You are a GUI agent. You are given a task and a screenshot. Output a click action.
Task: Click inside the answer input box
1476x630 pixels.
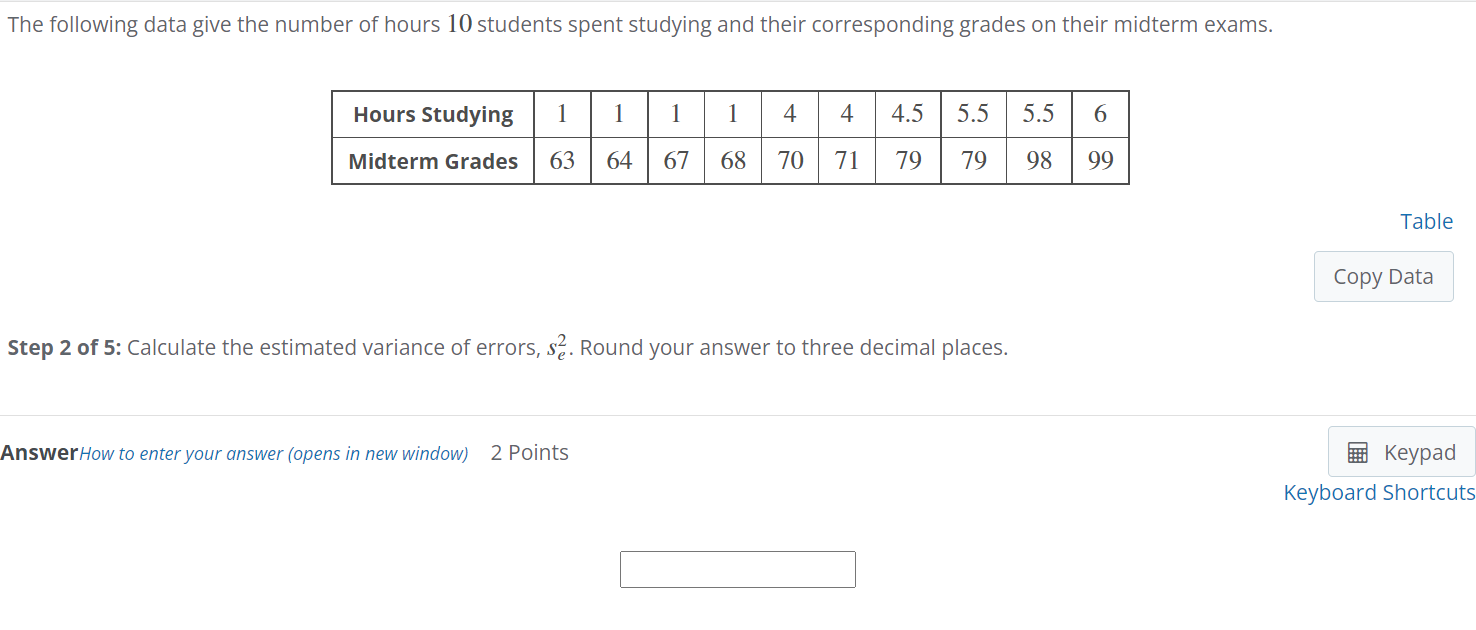738,569
